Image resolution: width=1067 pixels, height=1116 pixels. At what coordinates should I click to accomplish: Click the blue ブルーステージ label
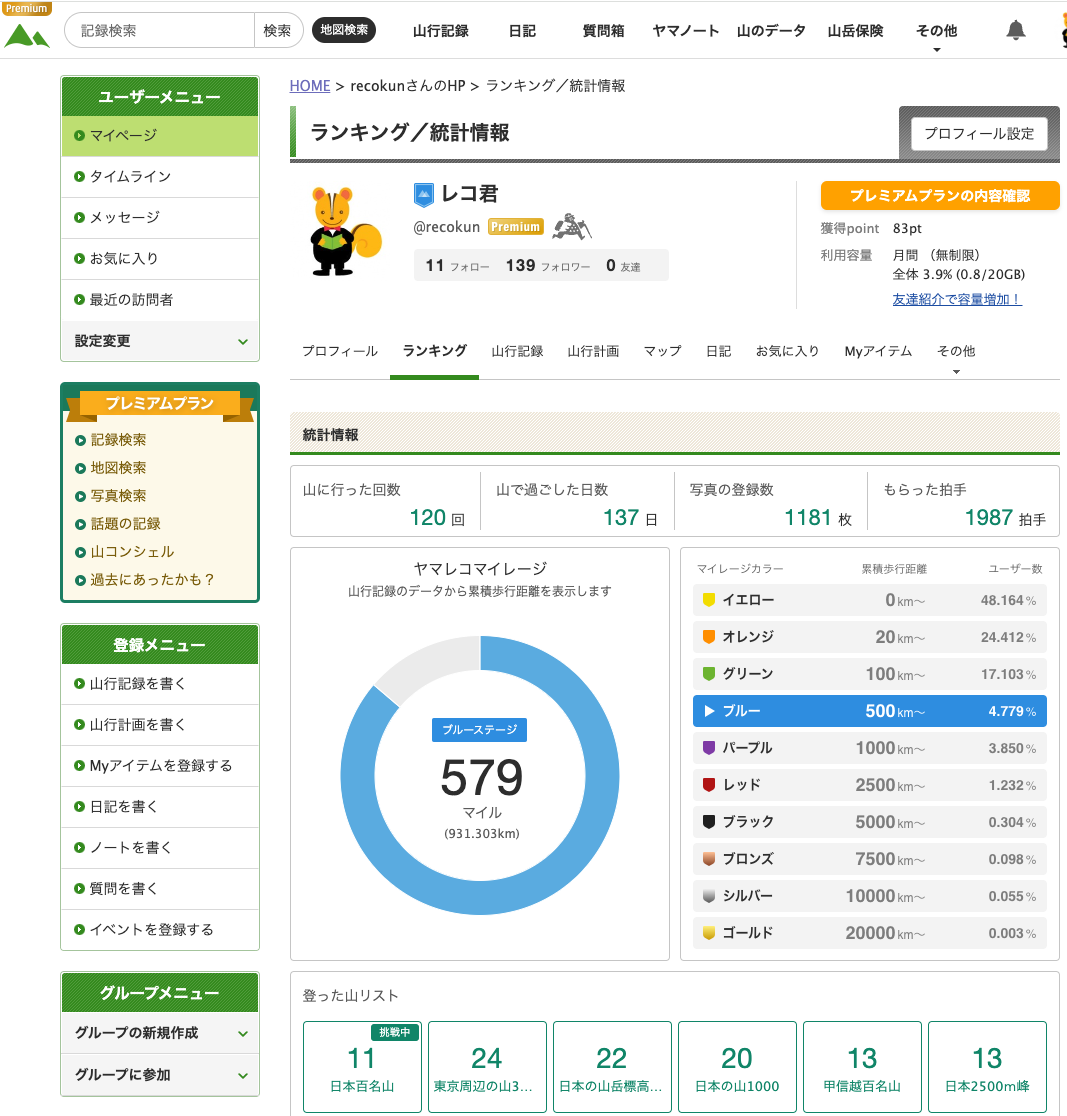point(480,730)
